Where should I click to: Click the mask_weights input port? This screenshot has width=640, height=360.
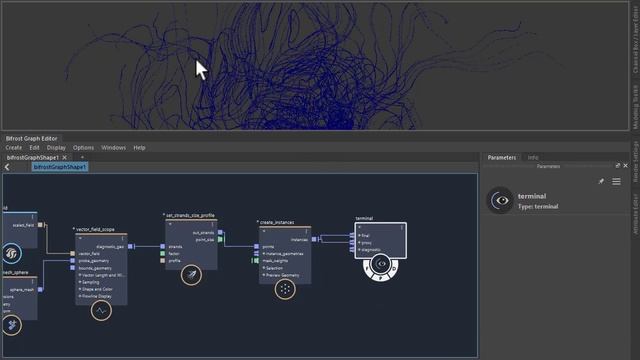click(x=256, y=260)
